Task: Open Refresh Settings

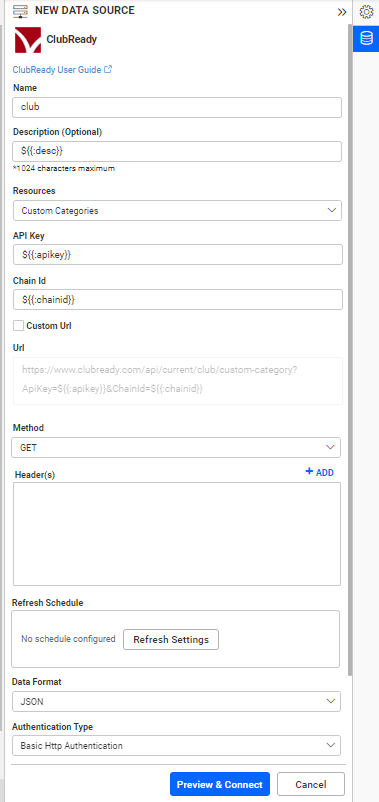Action: coord(171,639)
